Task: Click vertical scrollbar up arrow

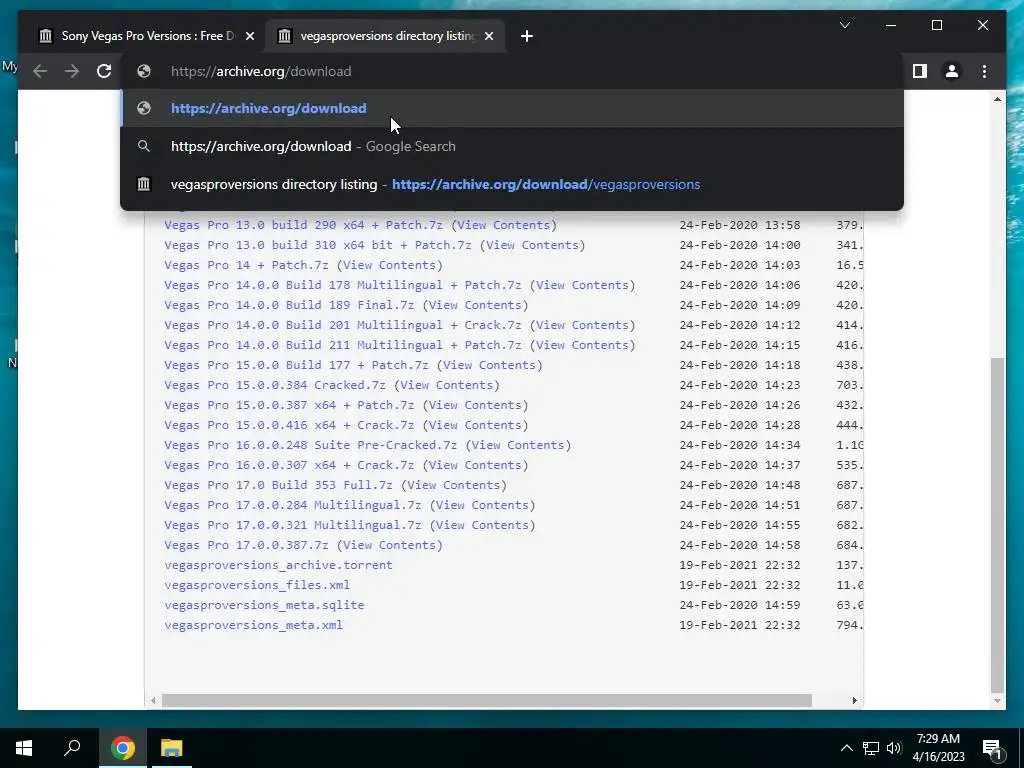Action: tap(997, 99)
